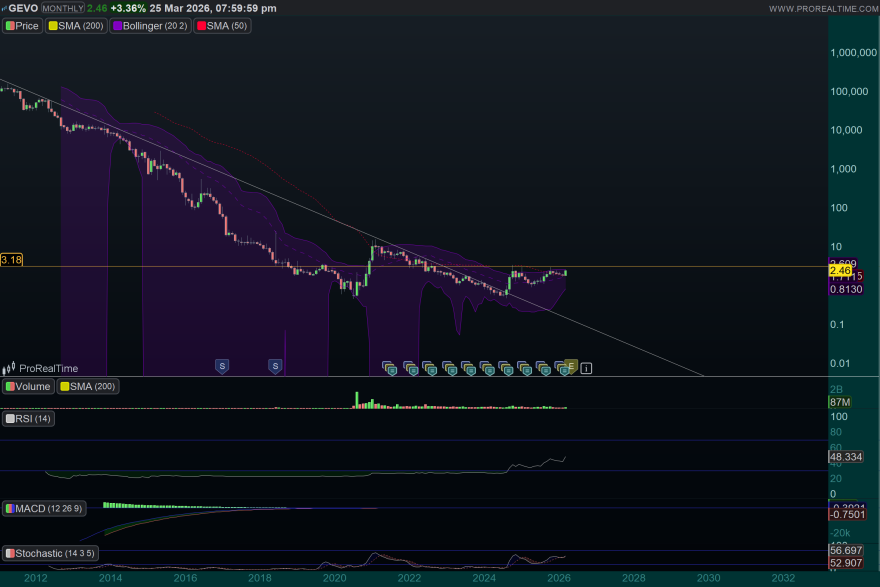Click the second 'S' split marker icon
The height and width of the screenshot is (587, 880).
coord(275,367)
